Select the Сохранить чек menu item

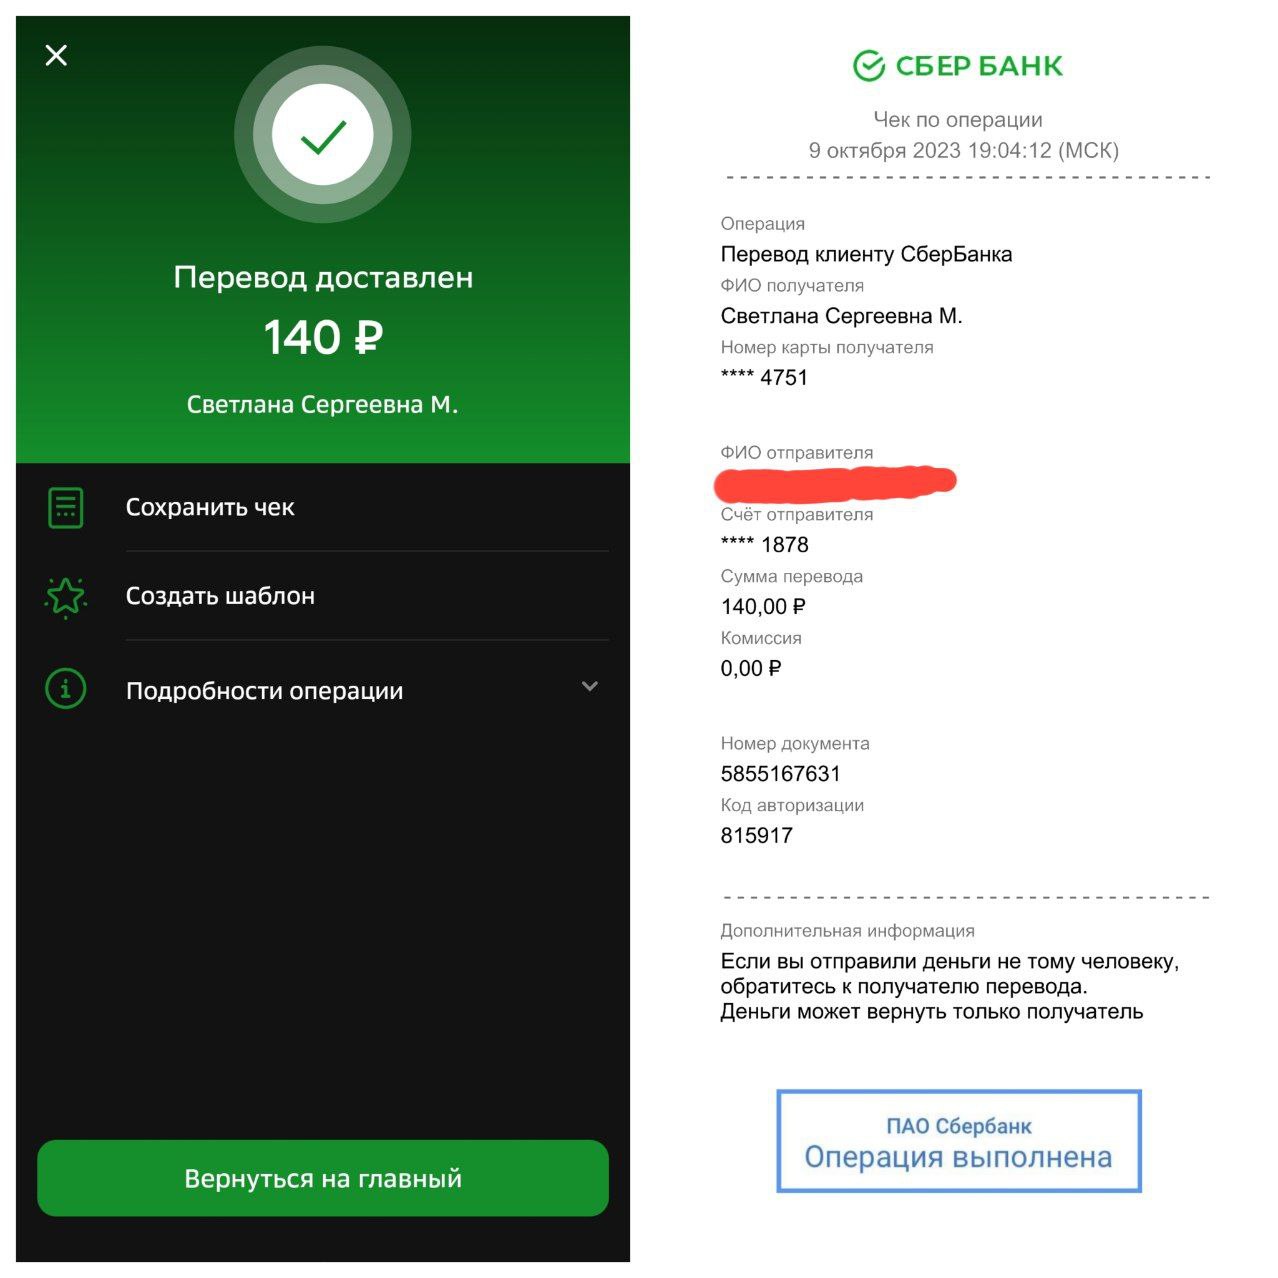323,507
